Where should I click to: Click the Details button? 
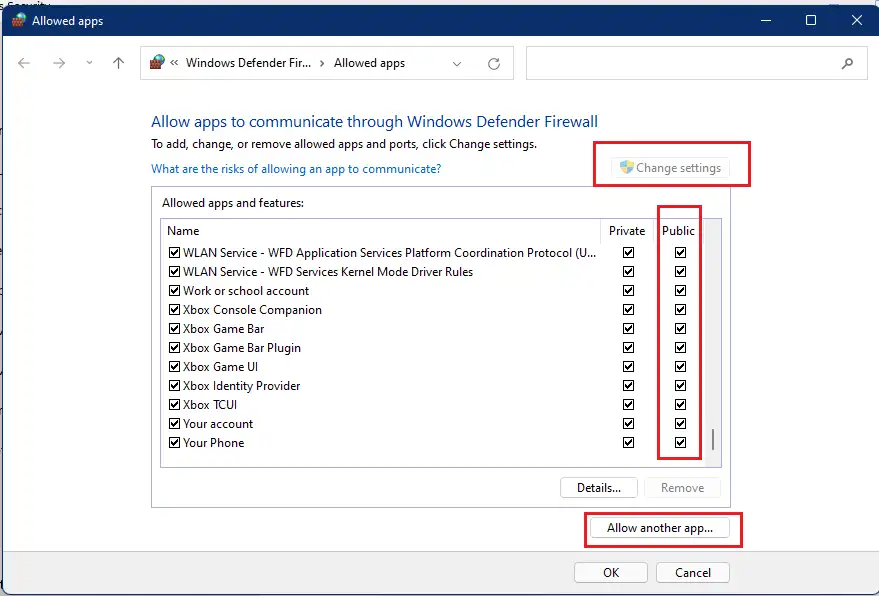point(599,488)
